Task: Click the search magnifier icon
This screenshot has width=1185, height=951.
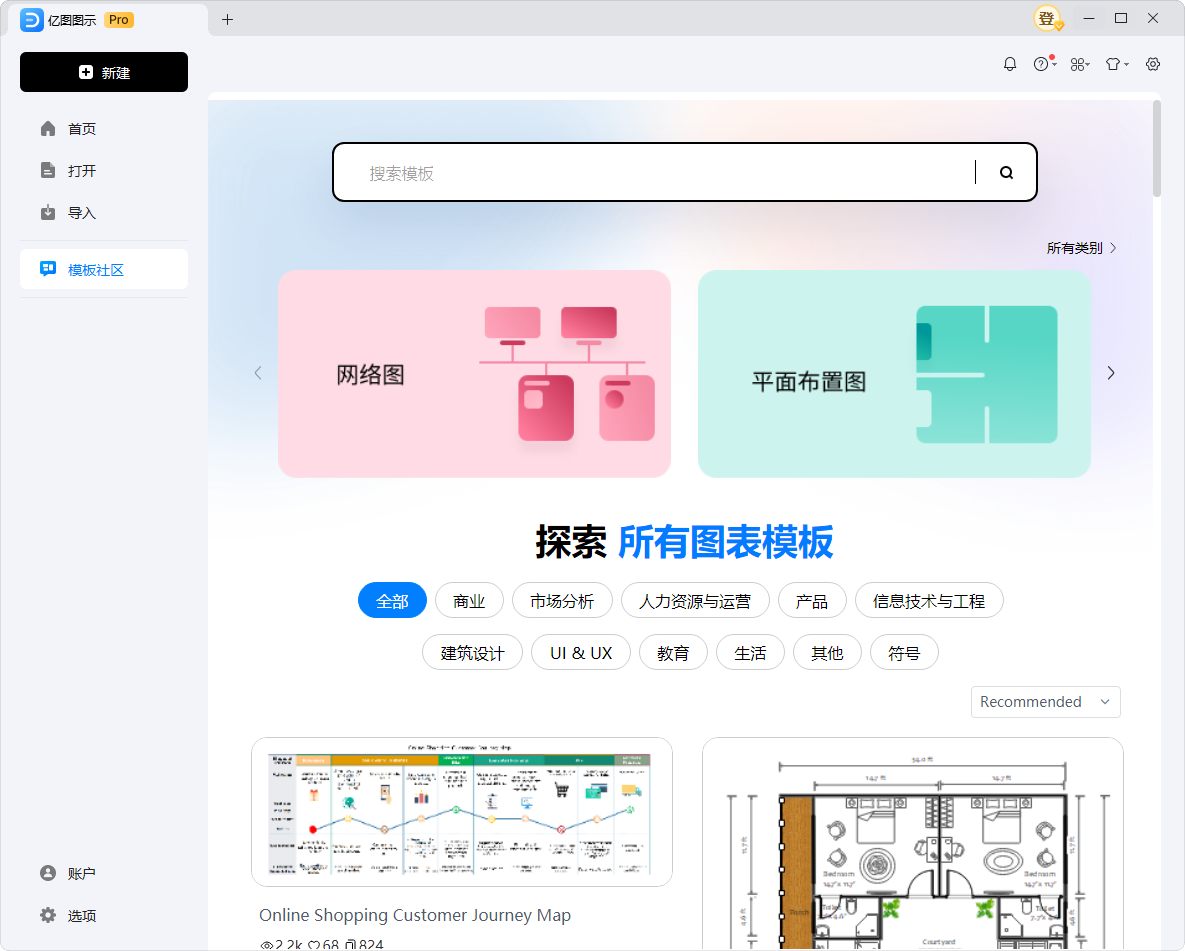Action: click(1006, 172)
